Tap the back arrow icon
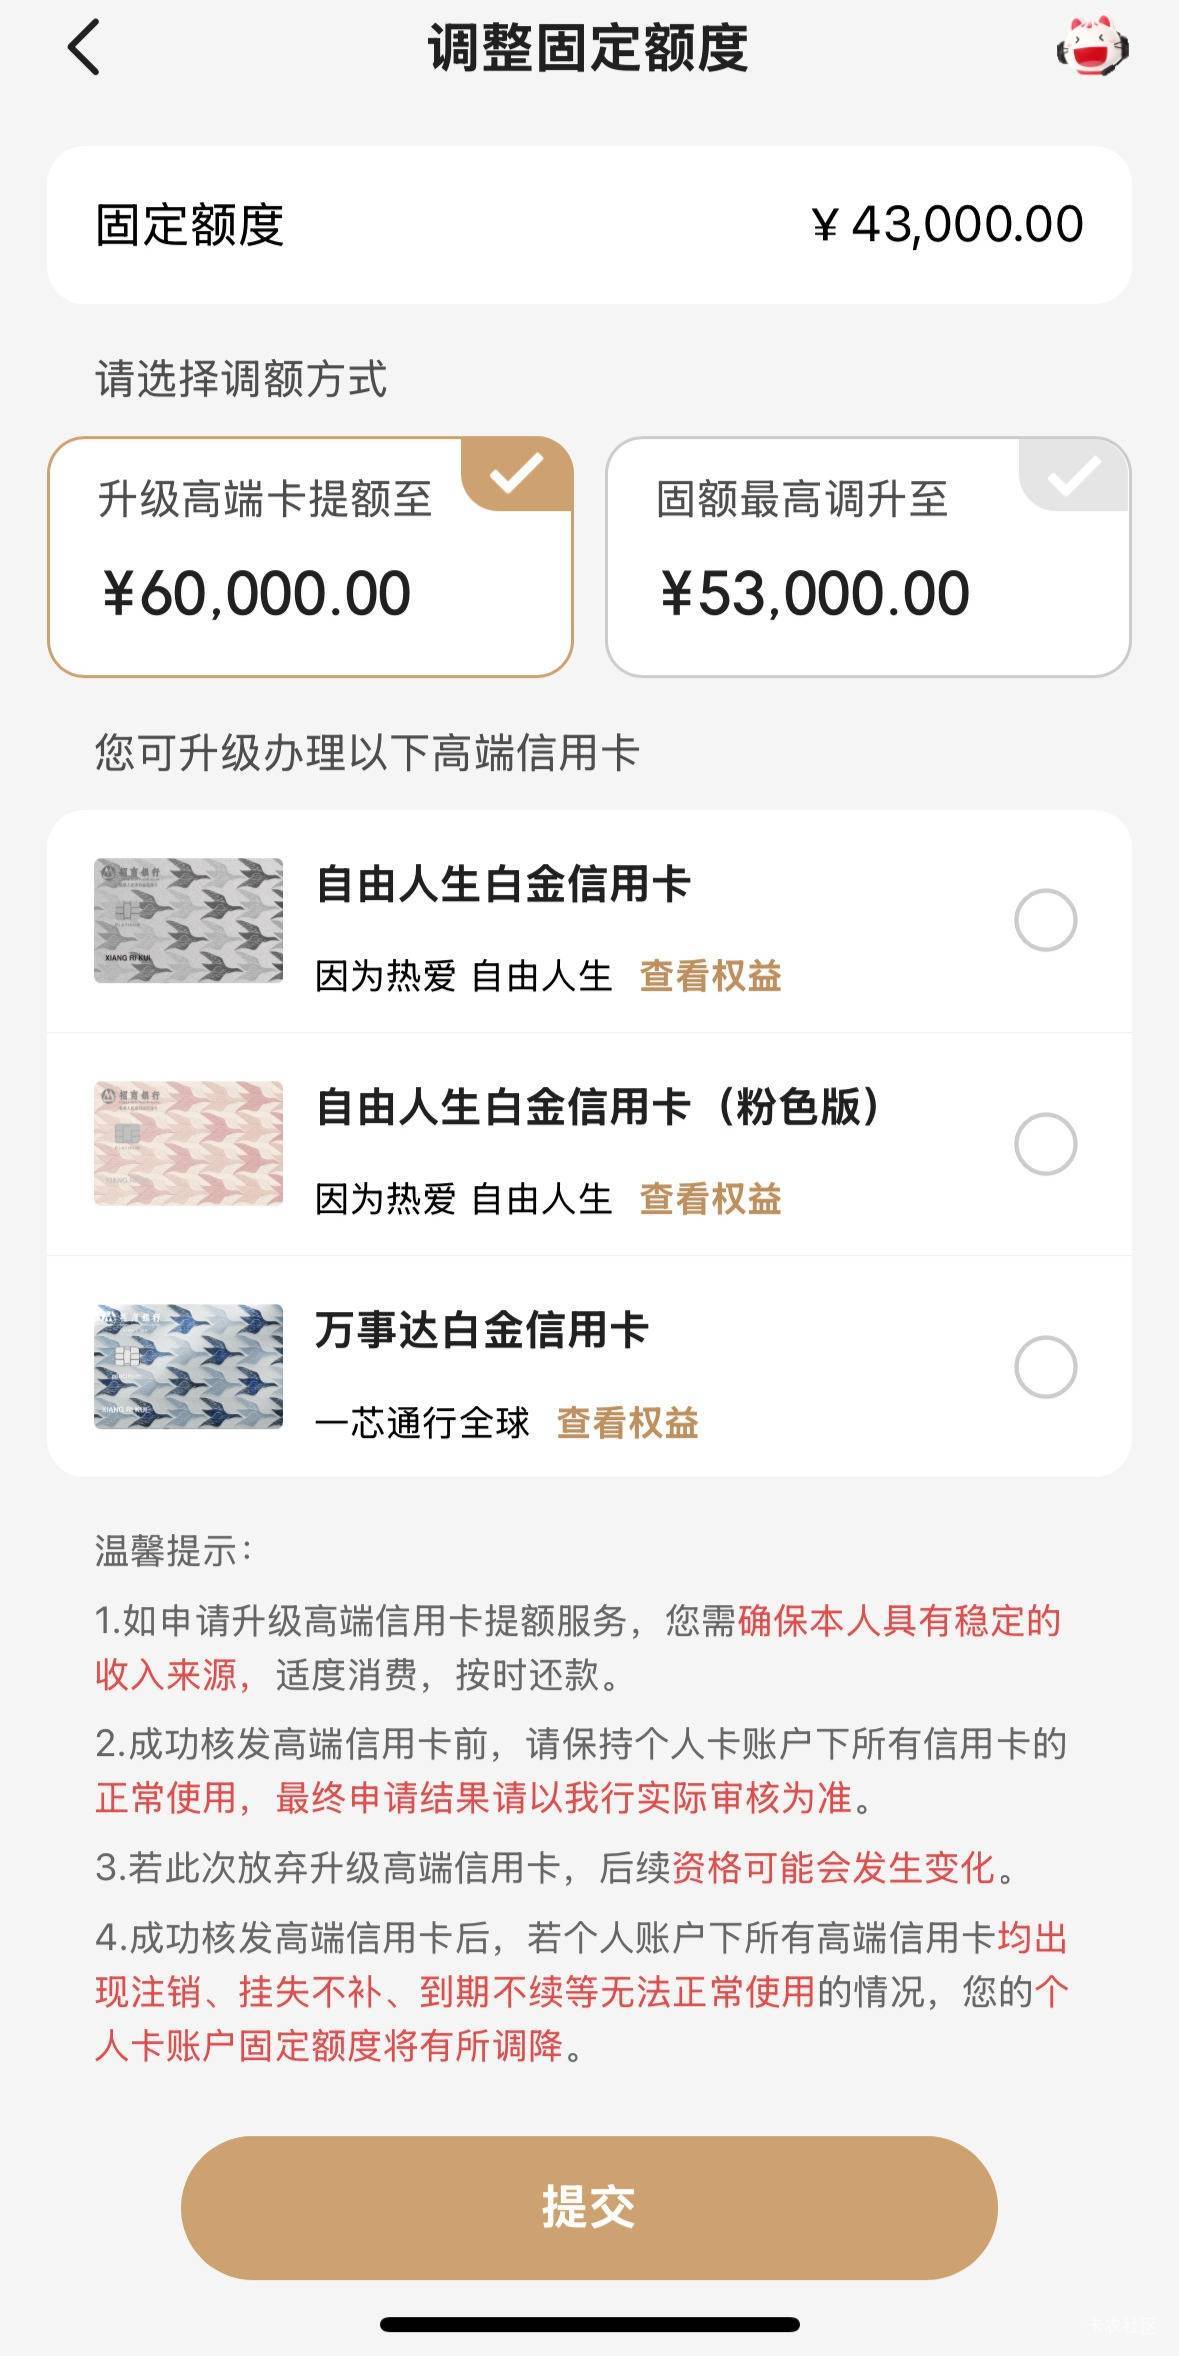Screen dimensions: 1179x2356 click(85, 48)
